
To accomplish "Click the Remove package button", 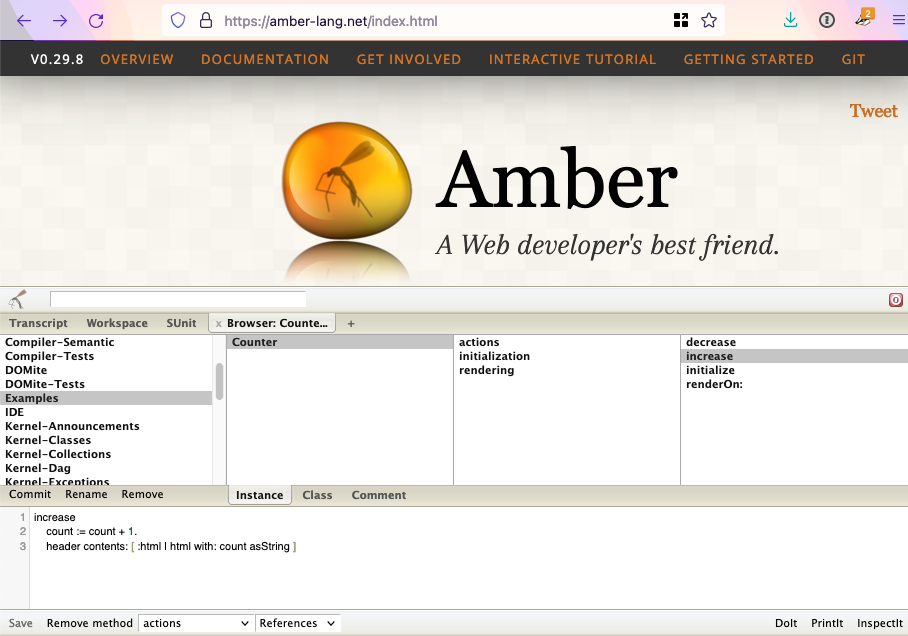I will pyautogui.click(x=142, y=495).
